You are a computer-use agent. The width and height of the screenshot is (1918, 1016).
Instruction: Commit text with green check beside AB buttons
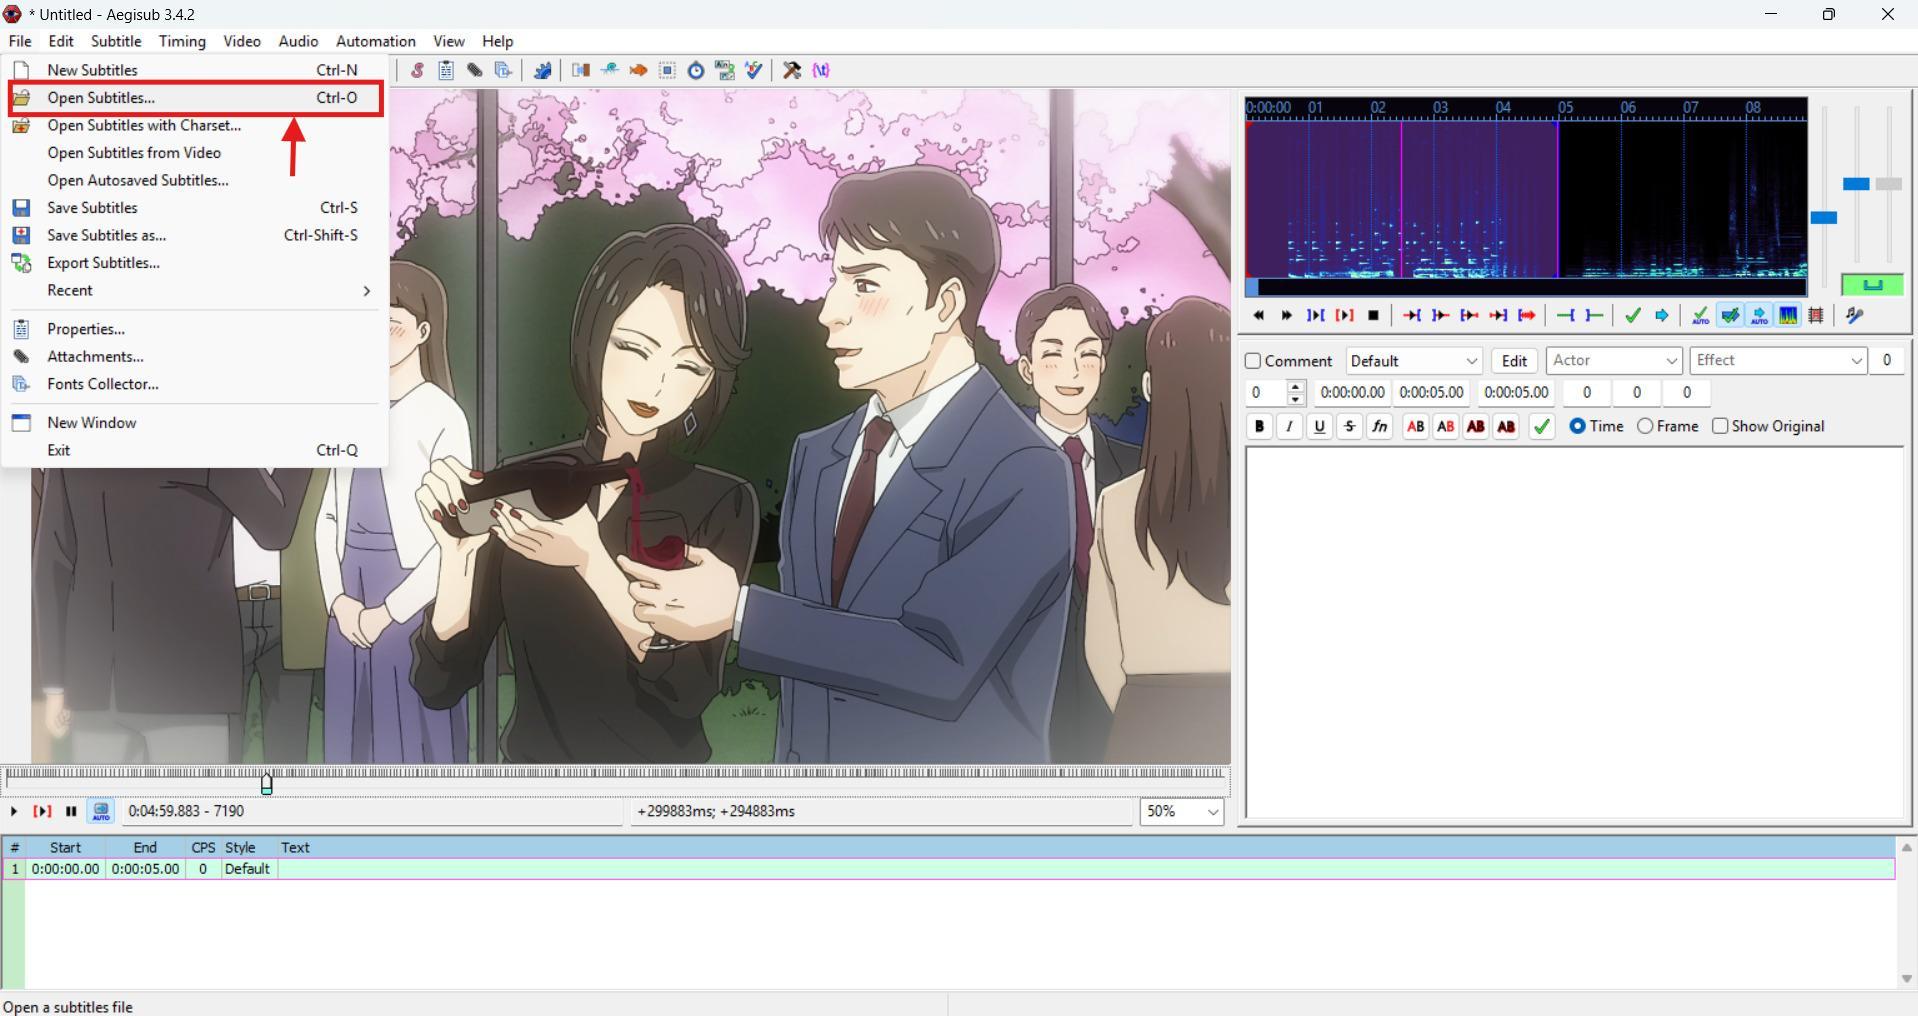pos(1542,427)
